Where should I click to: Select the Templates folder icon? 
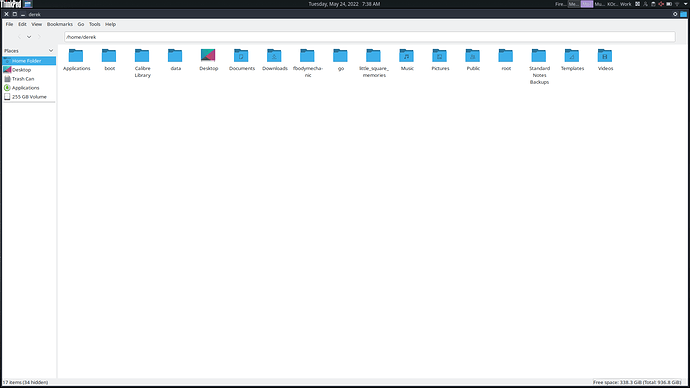[572, 56]
